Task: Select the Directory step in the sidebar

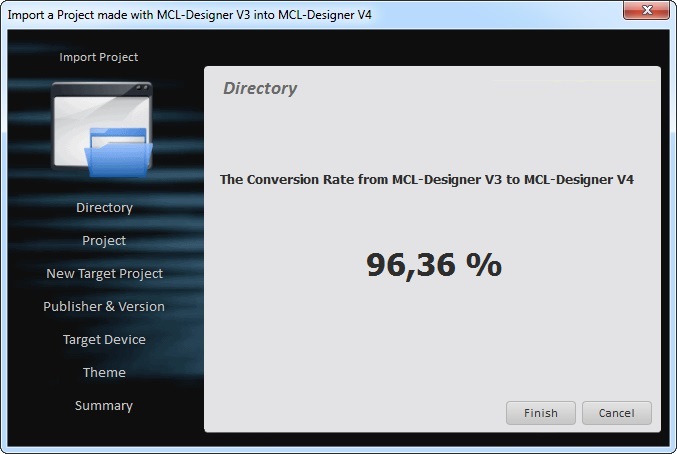Action: point(104,208)
